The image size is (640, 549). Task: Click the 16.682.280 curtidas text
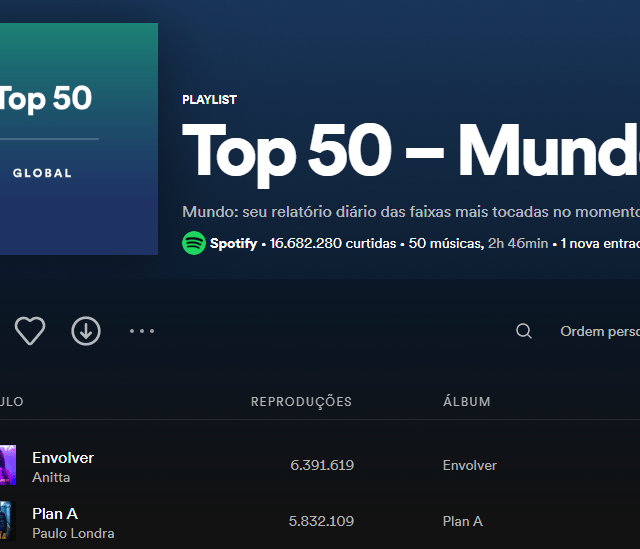click(x=333, y=243)
